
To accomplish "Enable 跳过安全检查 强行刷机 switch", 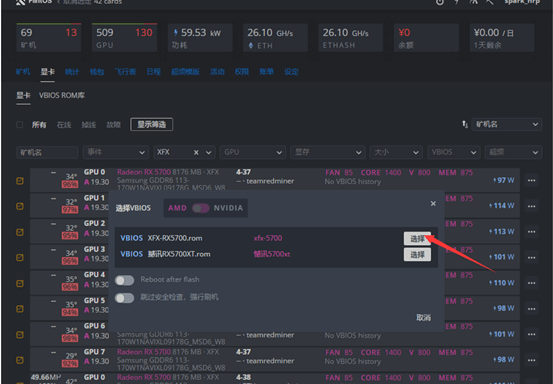I will [124, 298].
